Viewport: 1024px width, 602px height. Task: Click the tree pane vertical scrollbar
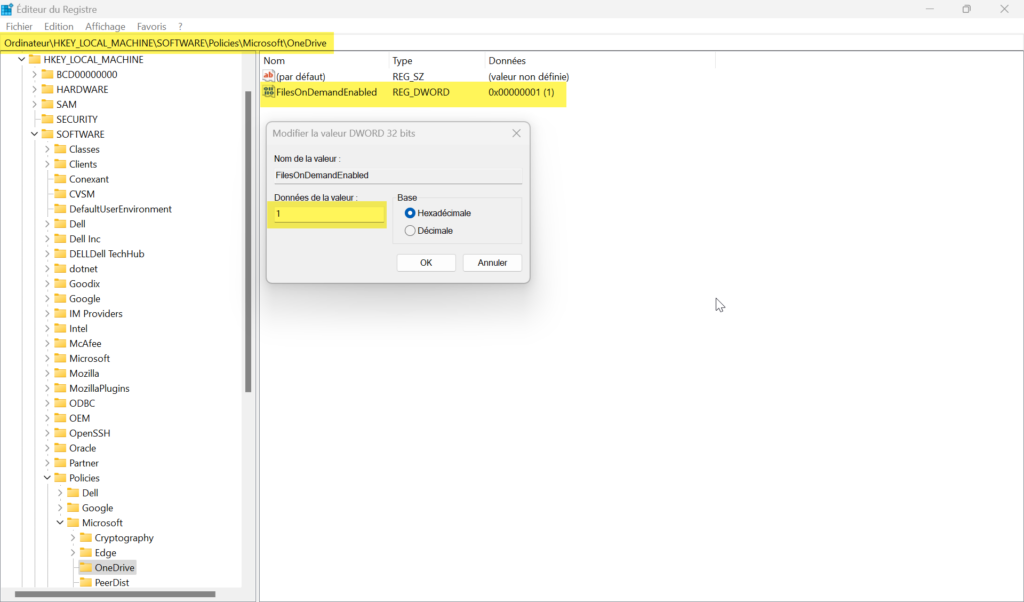point(248,240)
